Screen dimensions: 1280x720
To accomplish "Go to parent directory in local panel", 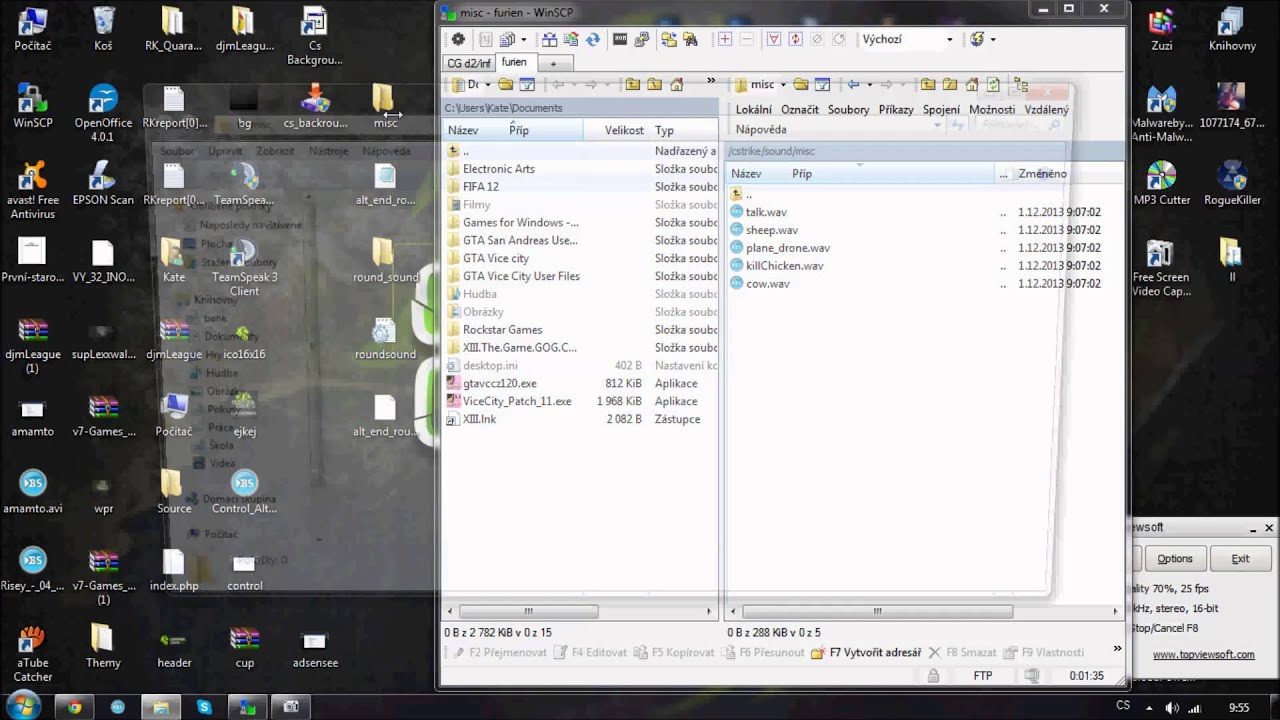I will click(632, 85).
